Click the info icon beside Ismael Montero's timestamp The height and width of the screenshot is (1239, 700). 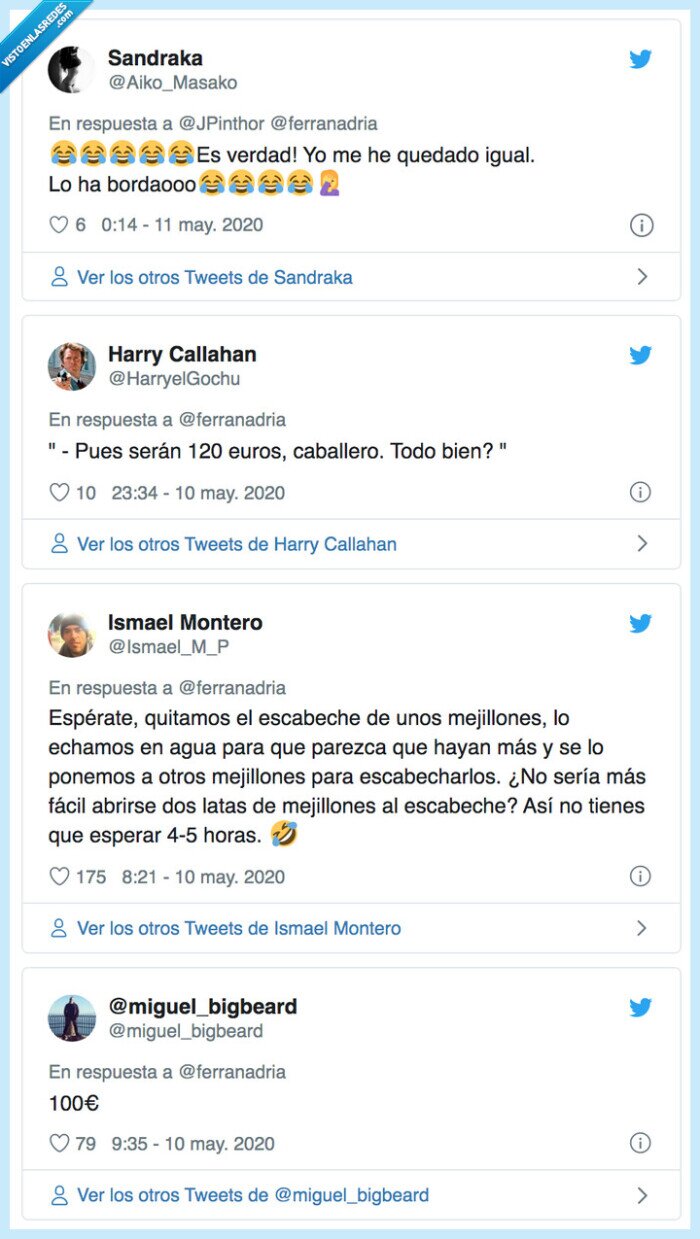click(640, 876)
